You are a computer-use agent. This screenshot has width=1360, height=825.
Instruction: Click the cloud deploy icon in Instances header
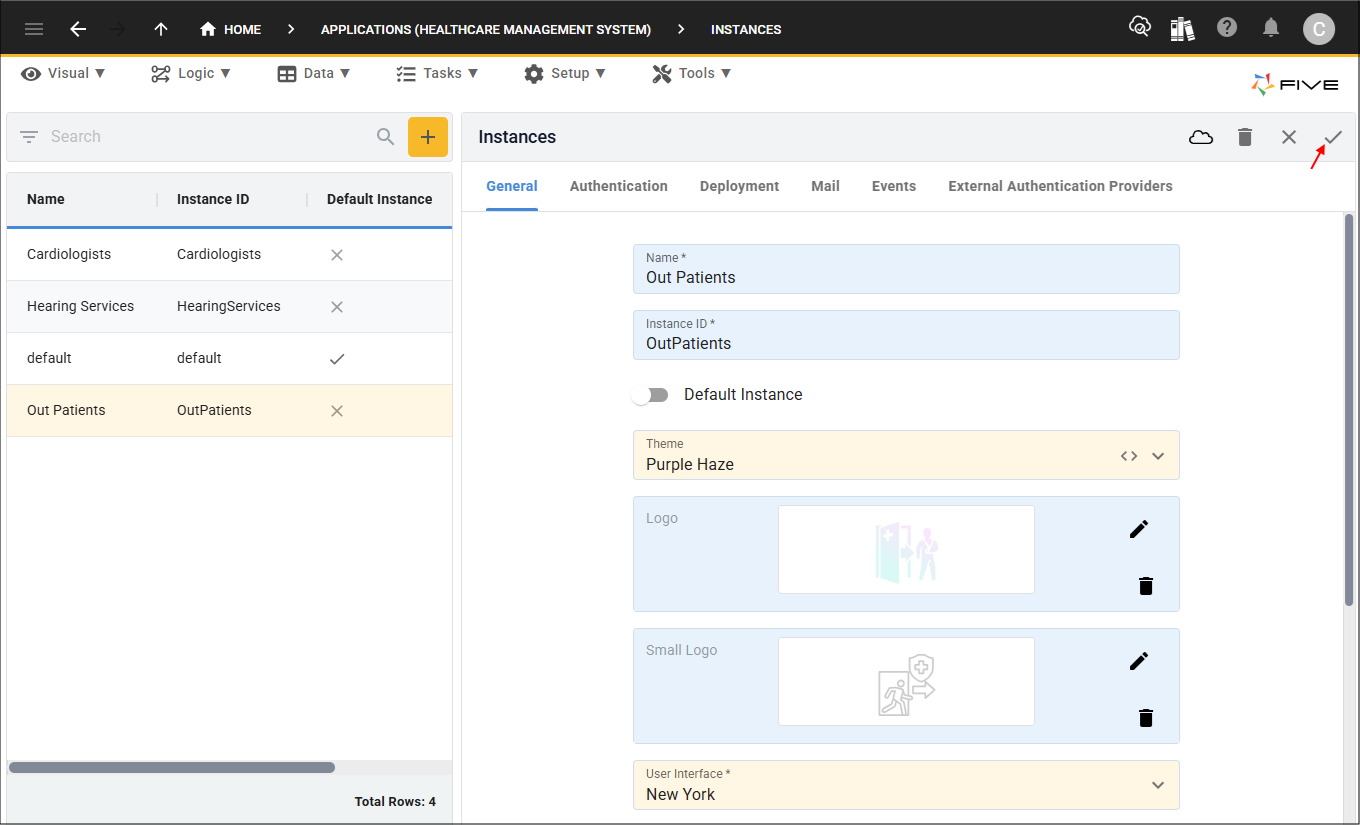coord(1201,137)
